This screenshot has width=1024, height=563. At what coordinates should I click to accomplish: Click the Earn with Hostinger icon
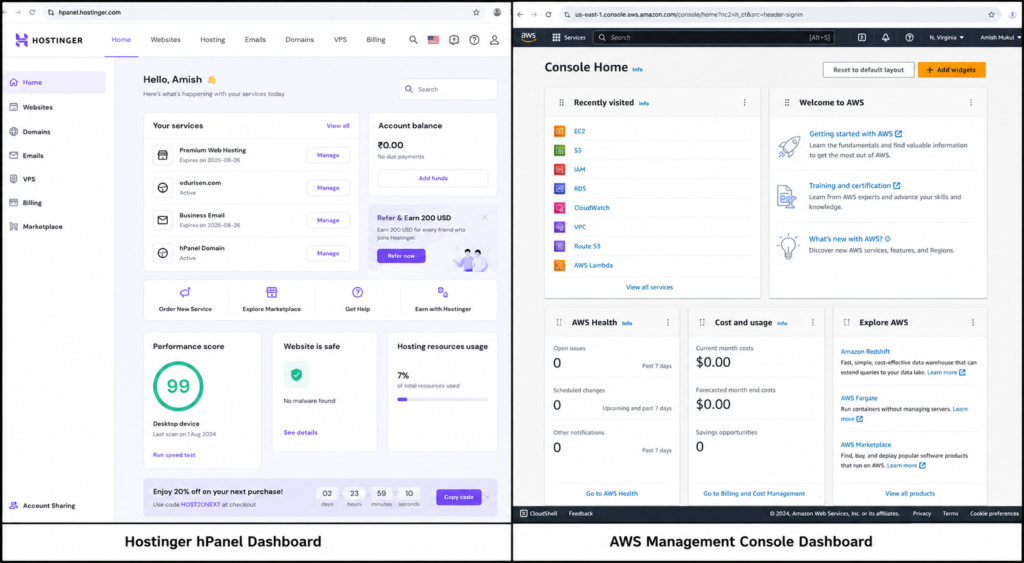point(443,292)
